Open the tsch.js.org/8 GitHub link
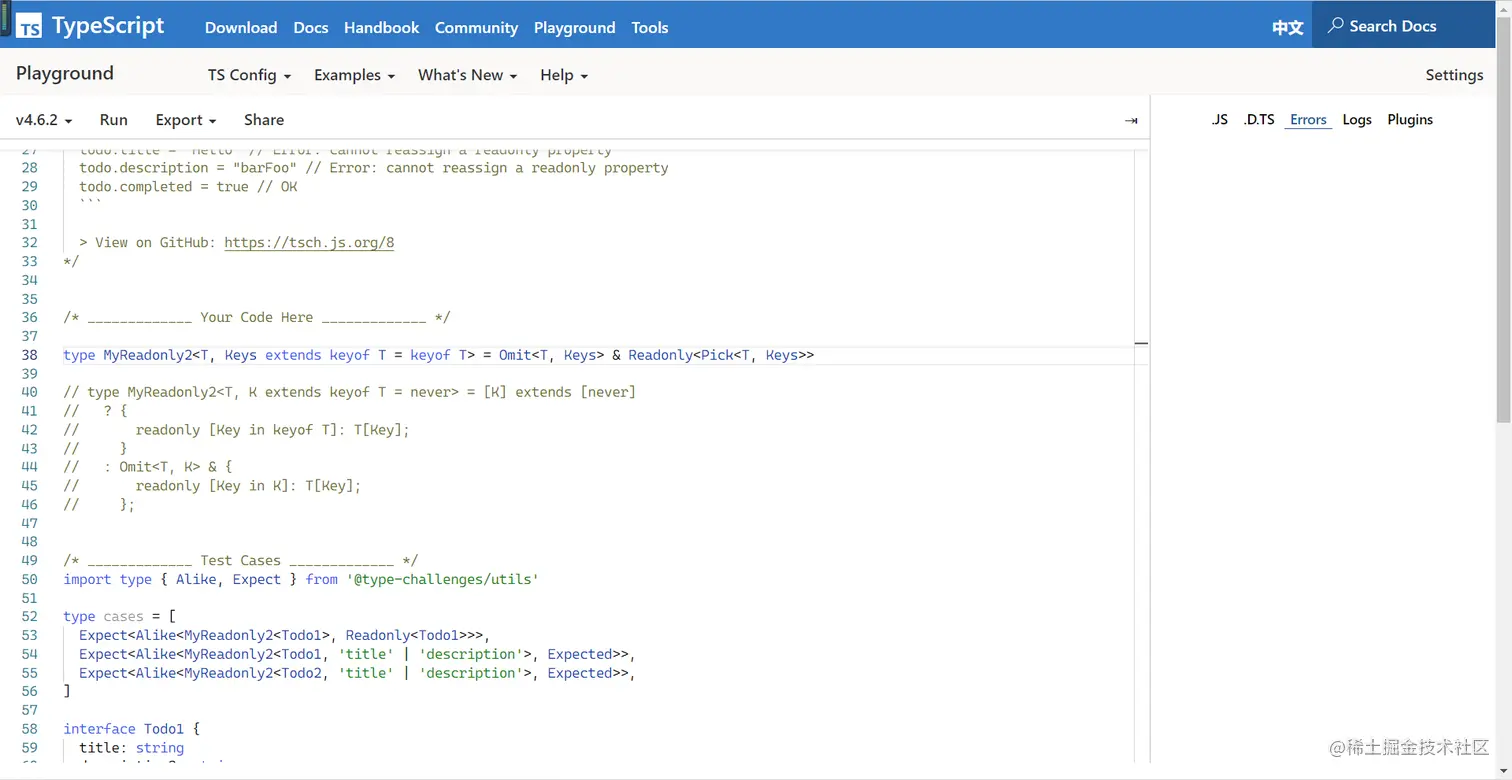This screenshot has height=780, width=1512. coord(309,243)
